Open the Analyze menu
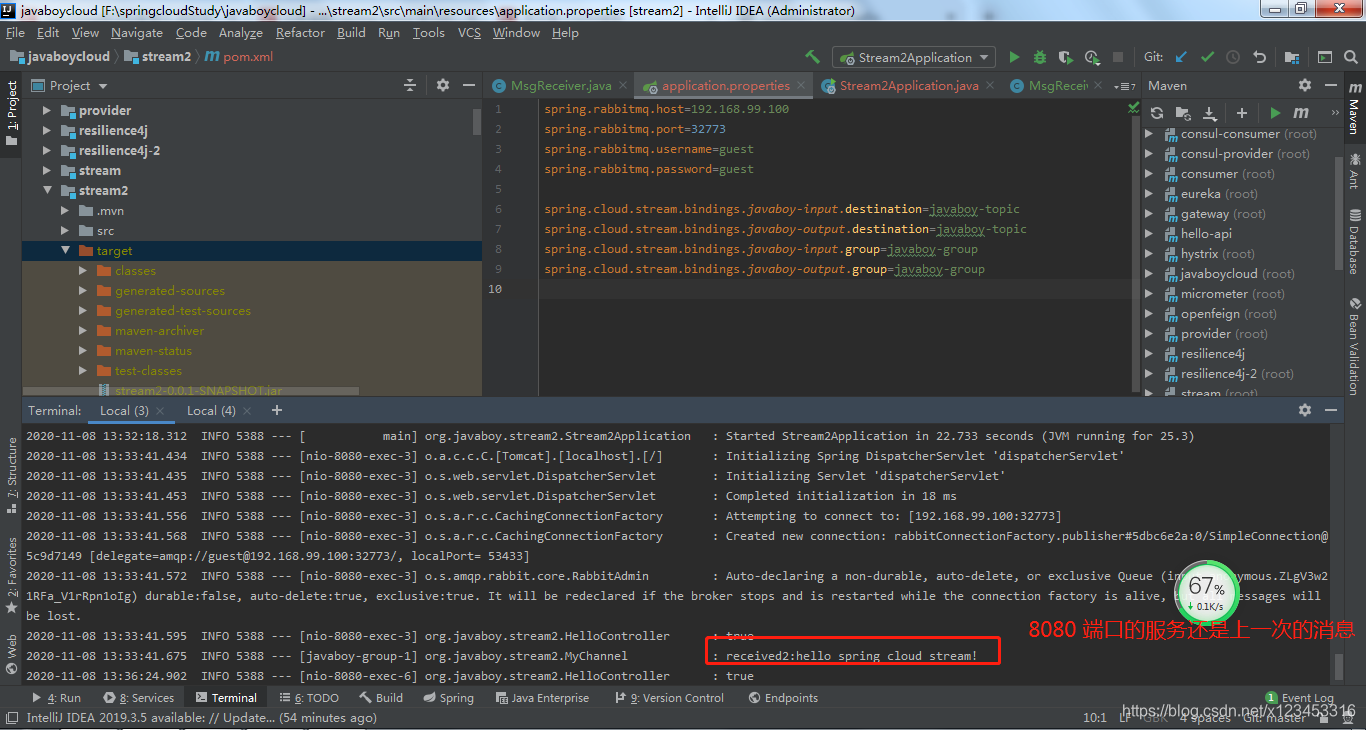The image size is (1366, 730). point(240,33)
